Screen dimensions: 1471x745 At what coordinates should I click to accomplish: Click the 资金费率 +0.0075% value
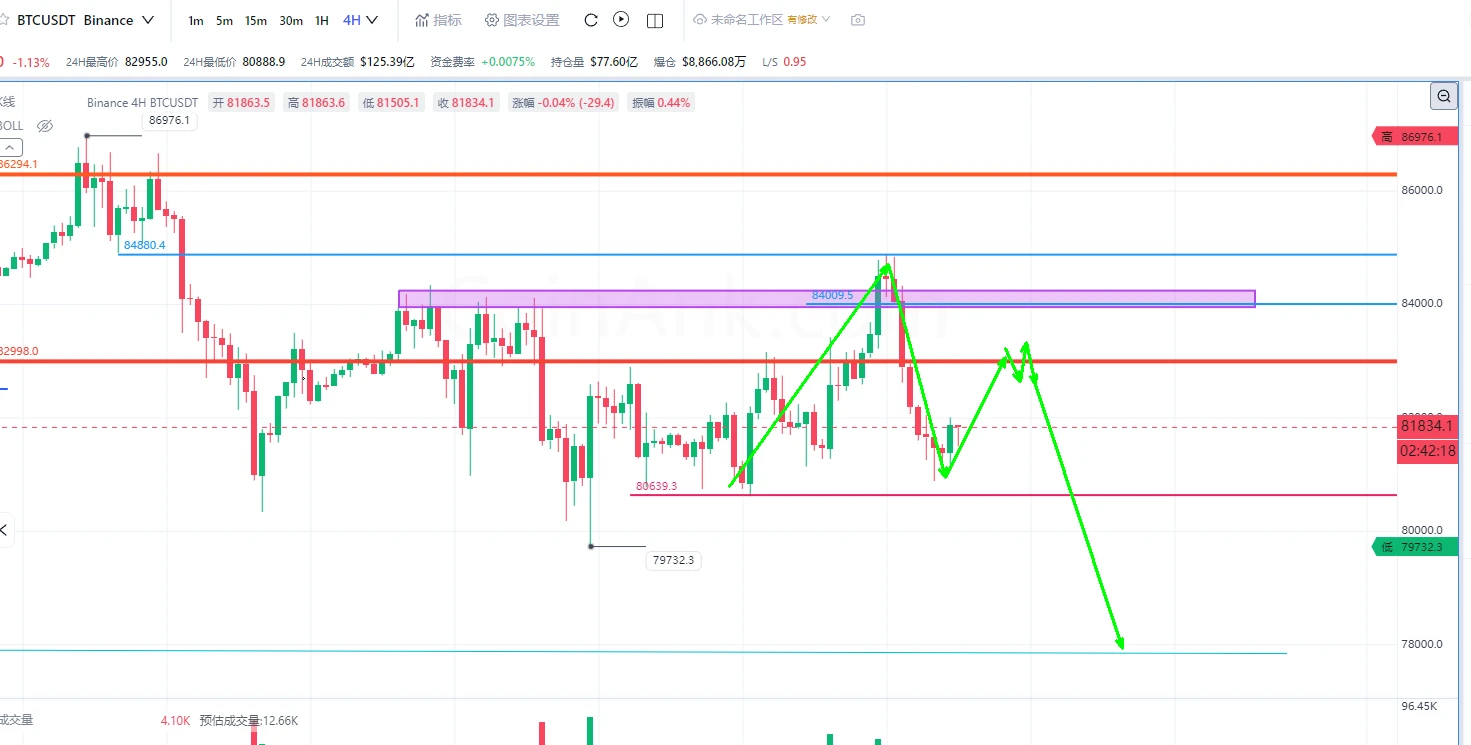508,62
